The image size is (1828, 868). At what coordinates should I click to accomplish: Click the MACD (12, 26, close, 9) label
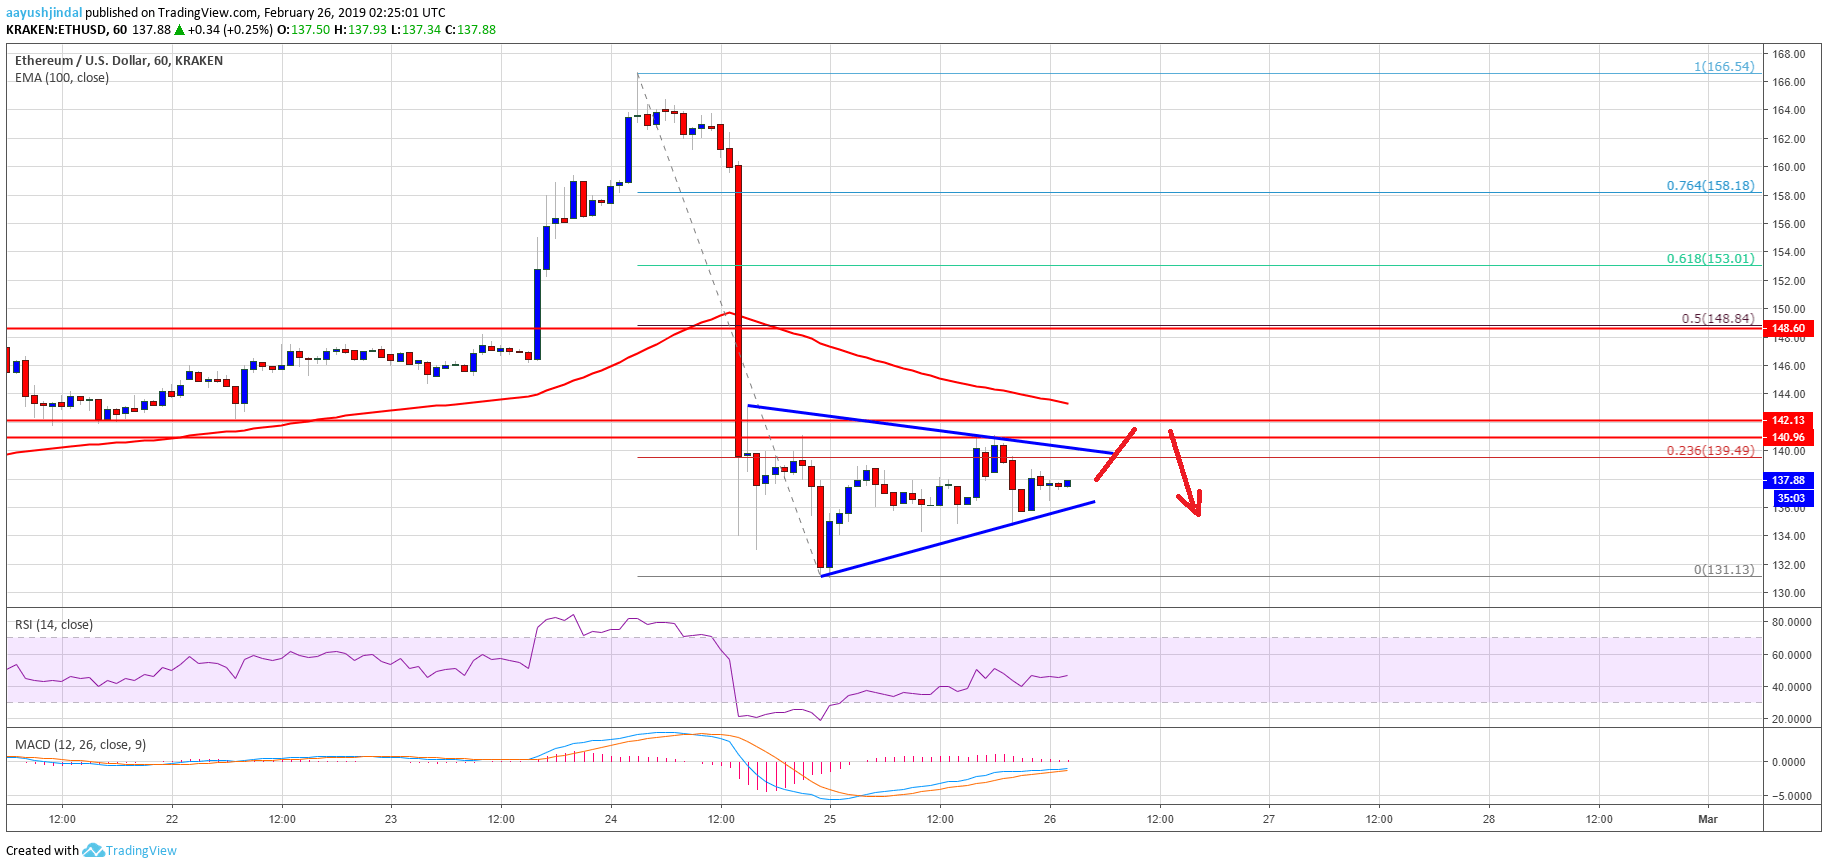pos(80,745)
